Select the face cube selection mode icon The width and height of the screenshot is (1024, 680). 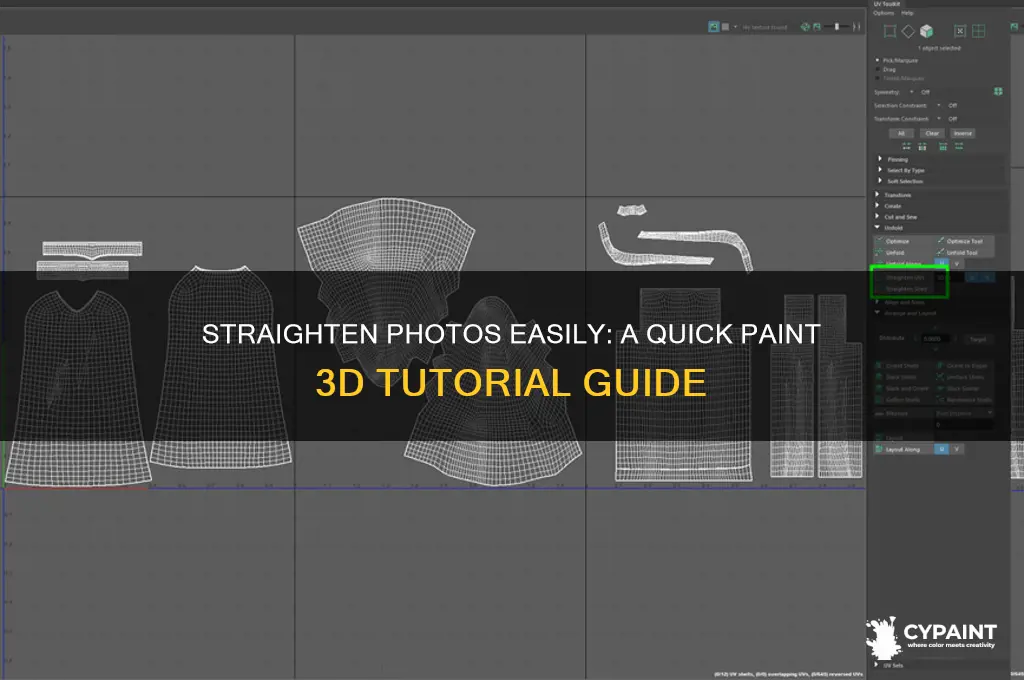click(926, 31)
